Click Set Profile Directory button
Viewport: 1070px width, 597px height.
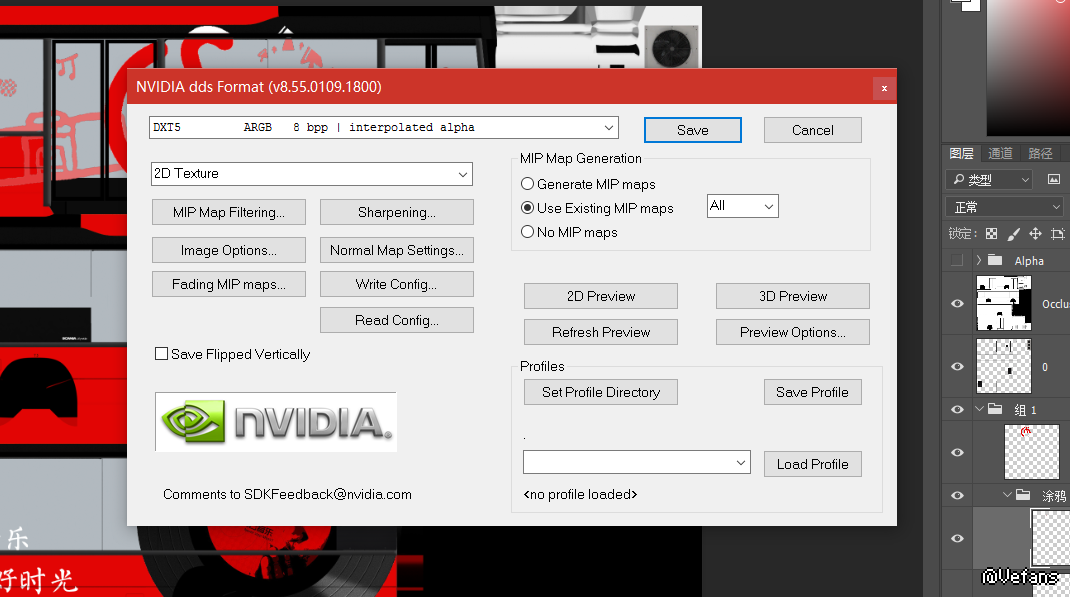point(601,392)
